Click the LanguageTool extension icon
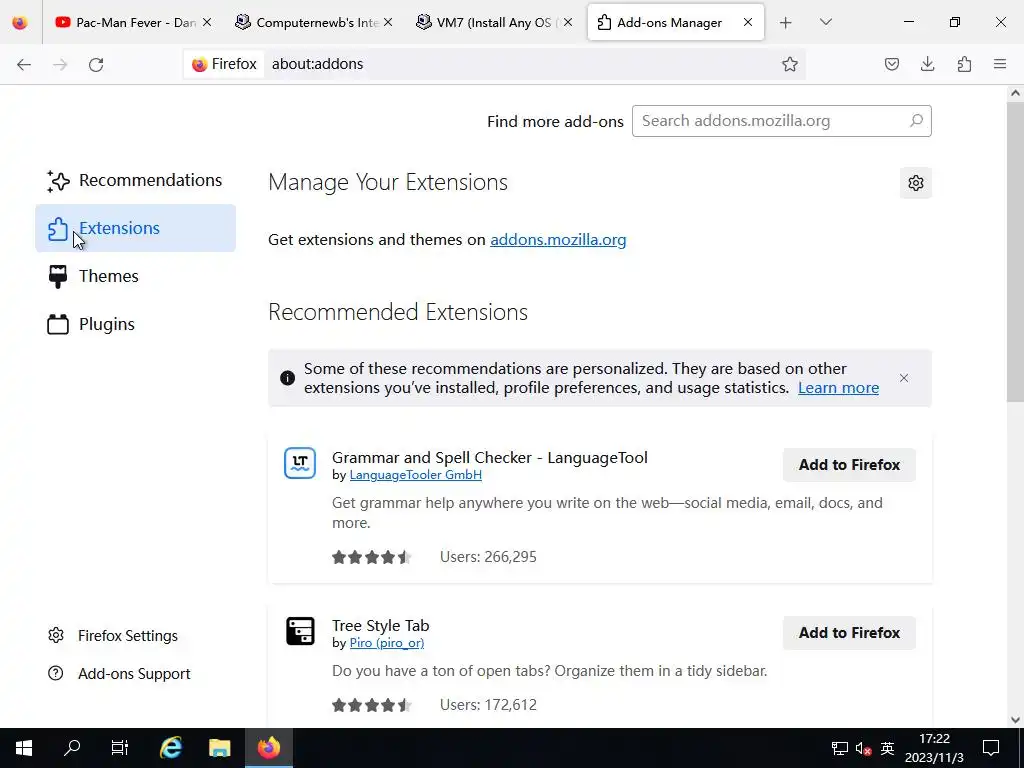Image resolution: width=1024 pixels, height=768 pixels. 300,463
